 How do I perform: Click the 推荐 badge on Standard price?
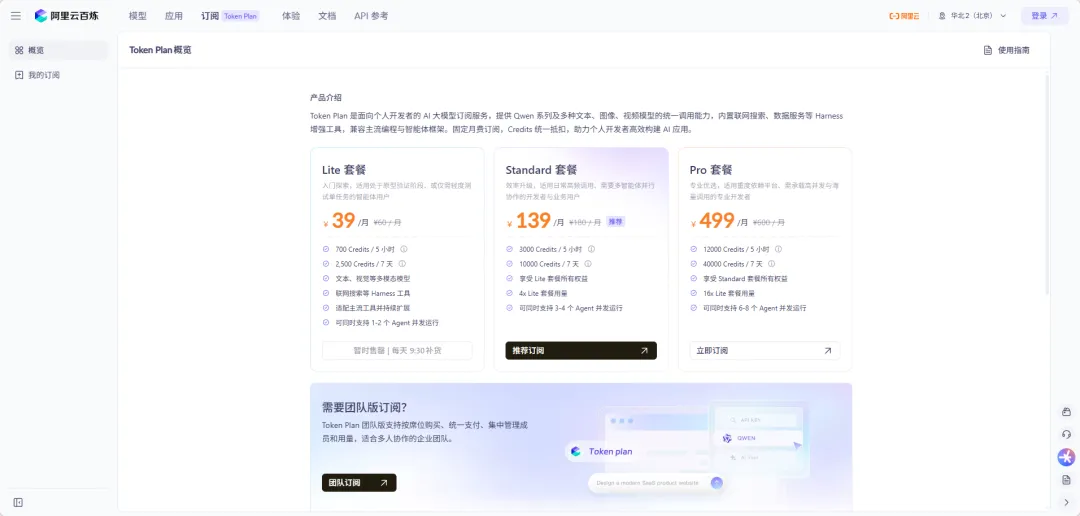pyautogui.click(x=614, y=222)
